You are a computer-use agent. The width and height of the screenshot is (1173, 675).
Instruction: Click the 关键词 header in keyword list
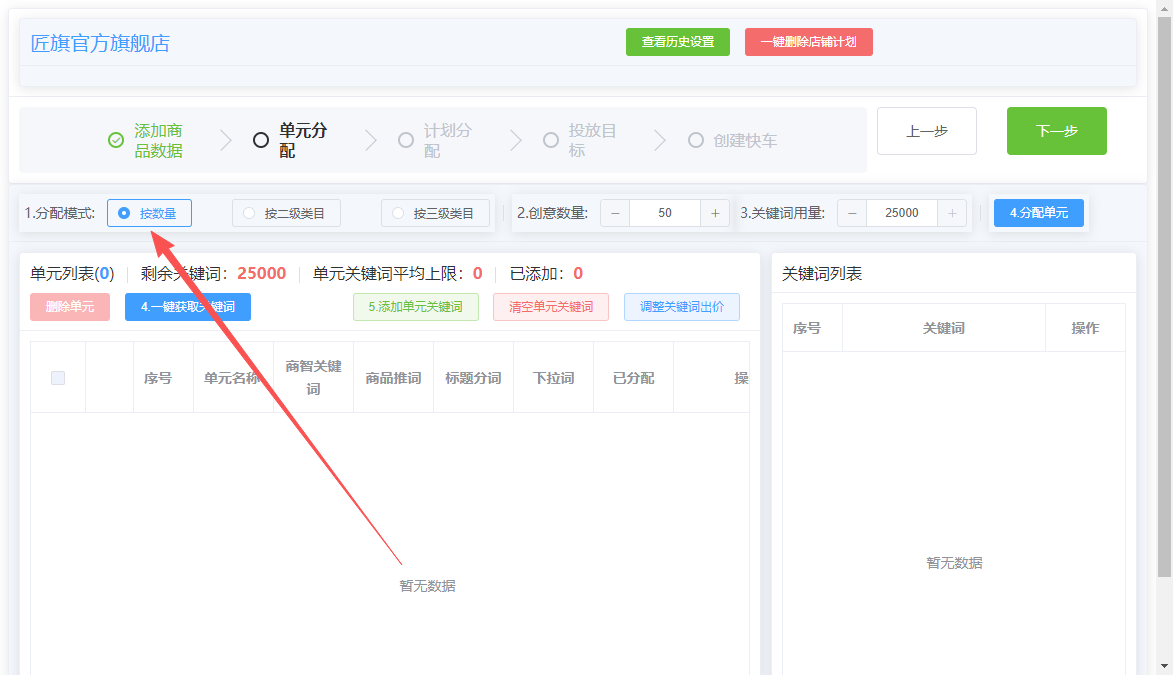click(x=943, y=328)
